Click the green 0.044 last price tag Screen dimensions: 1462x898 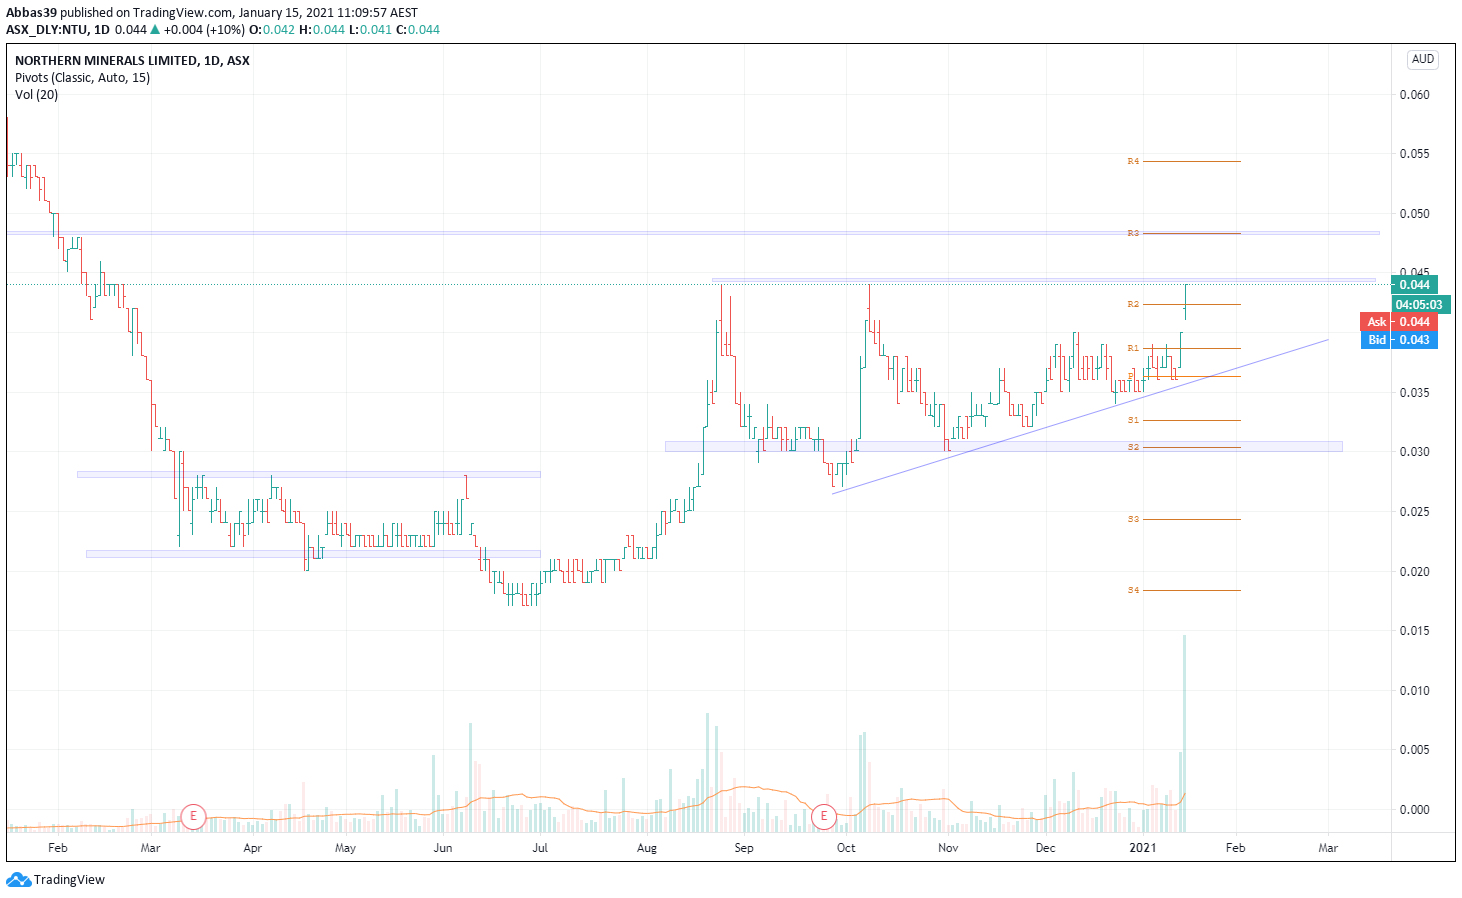click(1414, 285)
